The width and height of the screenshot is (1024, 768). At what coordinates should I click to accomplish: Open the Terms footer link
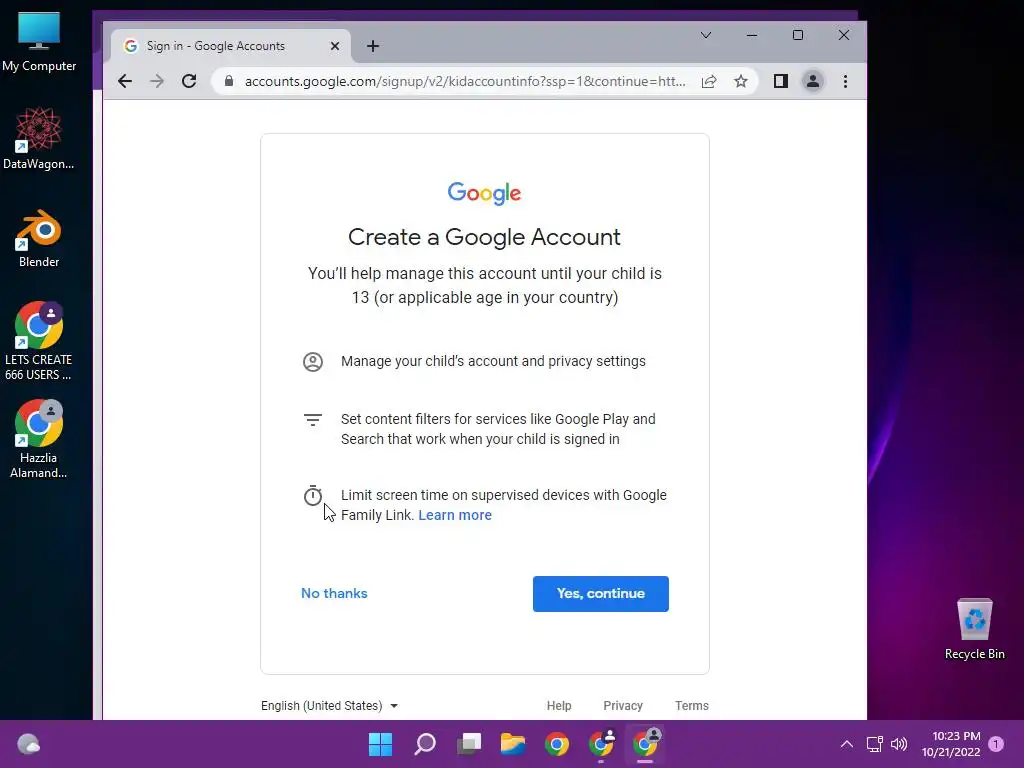pyautogui.click(x=692, y=705)
